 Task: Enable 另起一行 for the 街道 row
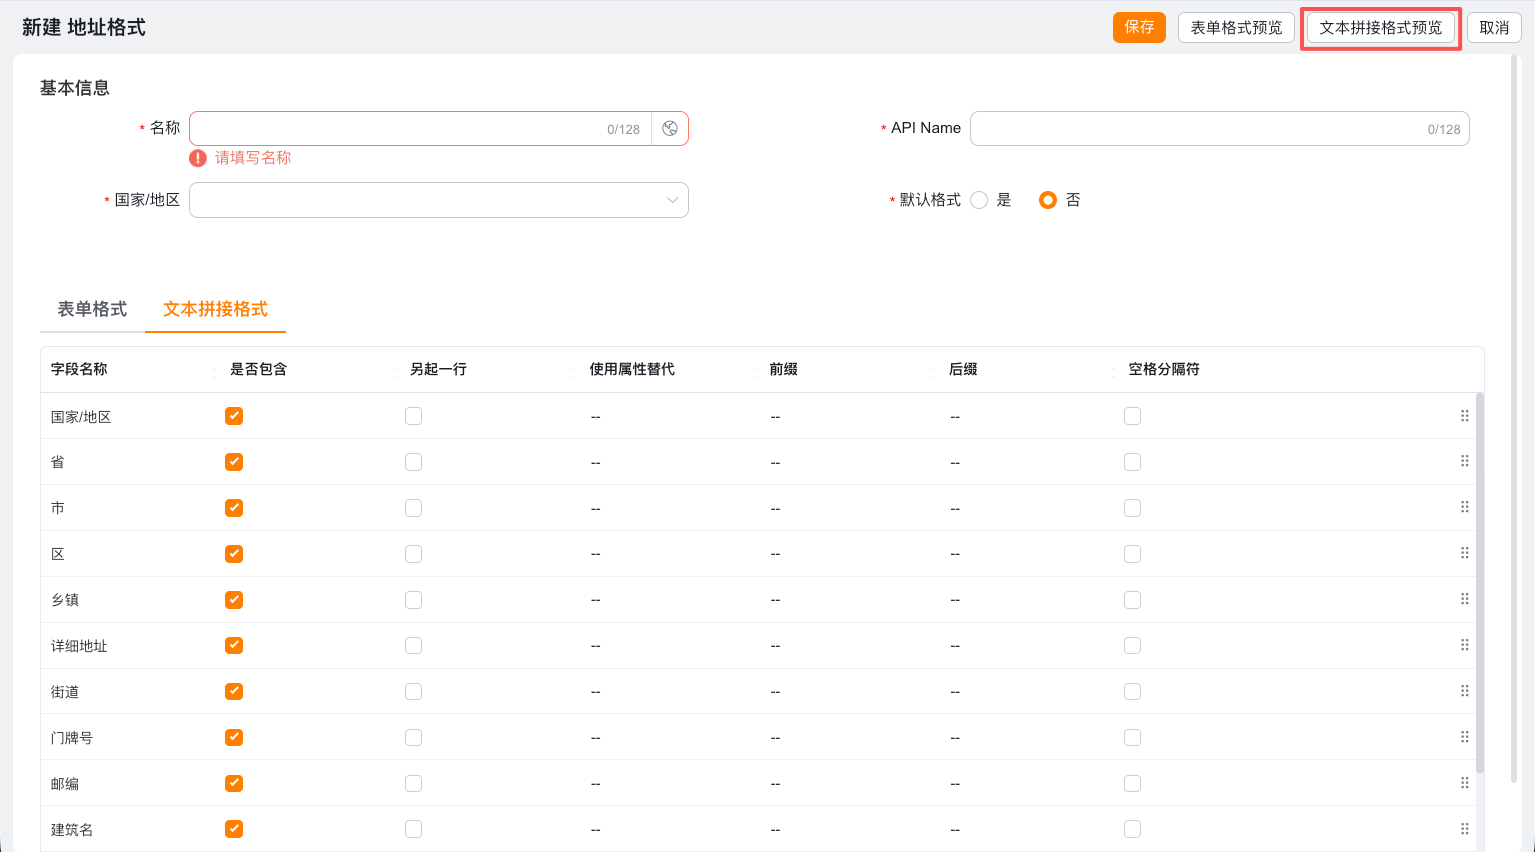[x=413, y=692]
